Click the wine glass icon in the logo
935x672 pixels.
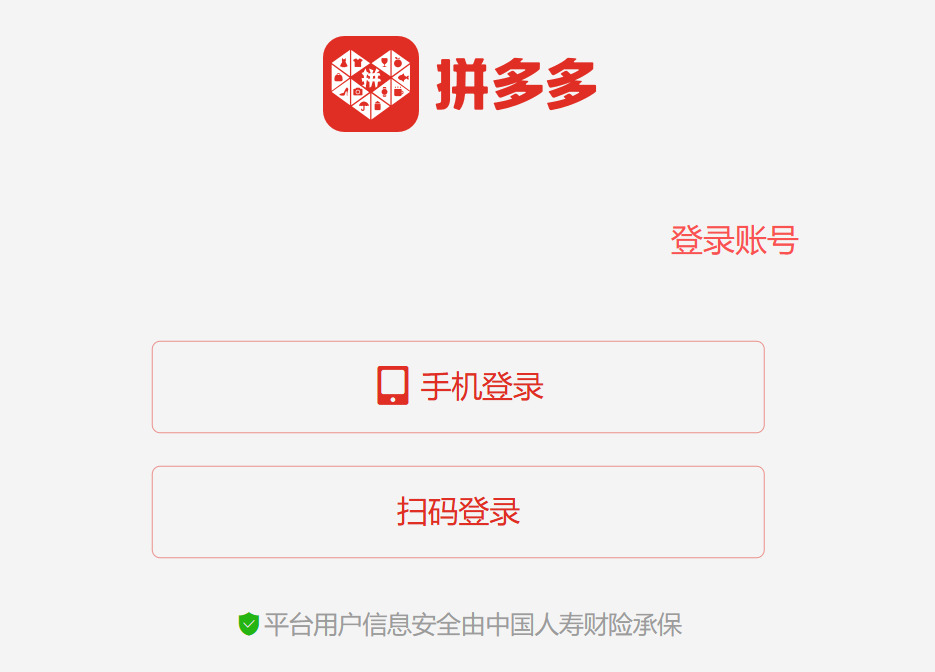[x=385, y=62]
